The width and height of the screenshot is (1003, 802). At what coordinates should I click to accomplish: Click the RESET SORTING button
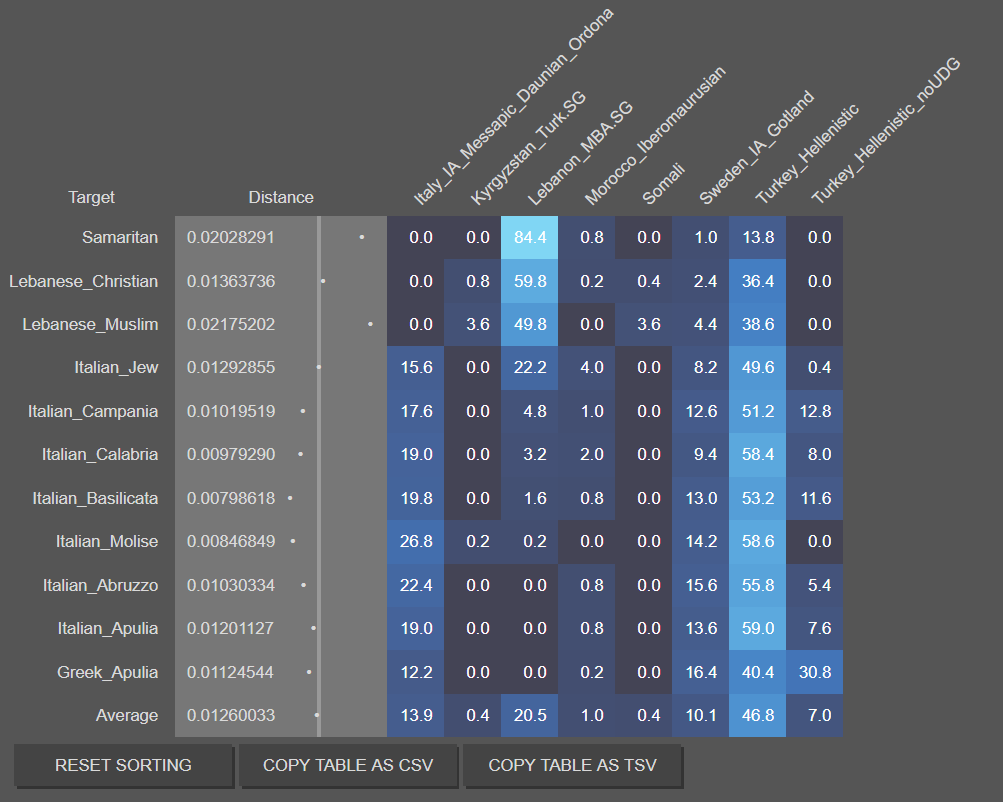click(x=123, y=765)
